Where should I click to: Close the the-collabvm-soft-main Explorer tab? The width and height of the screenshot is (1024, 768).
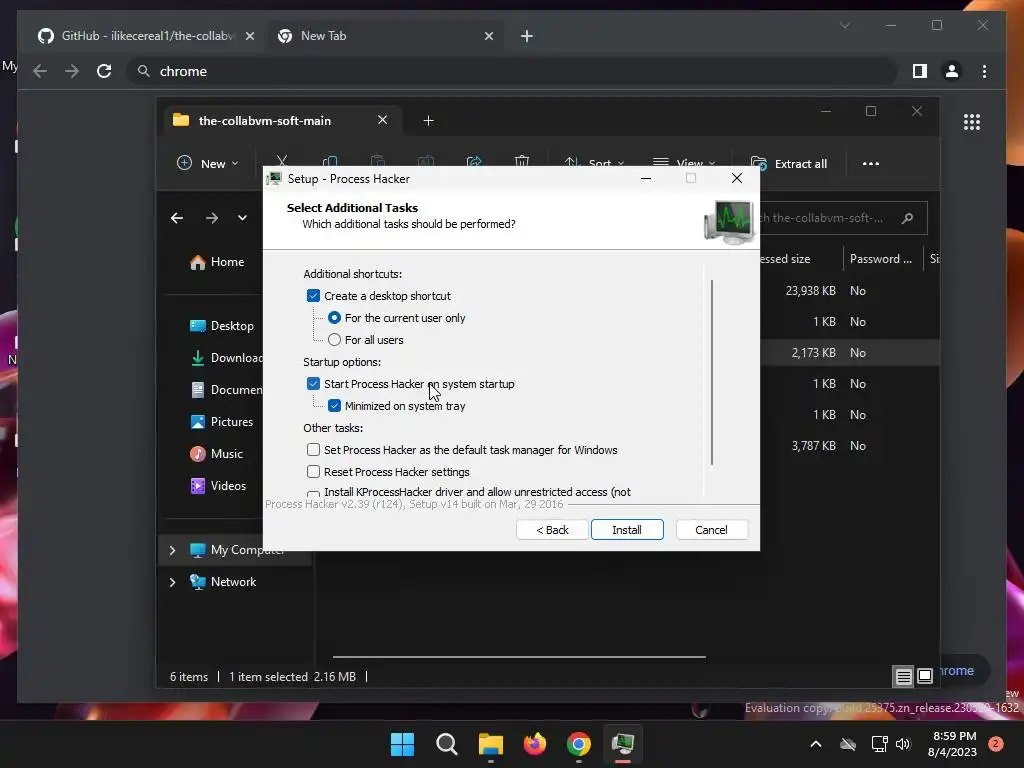383,120
